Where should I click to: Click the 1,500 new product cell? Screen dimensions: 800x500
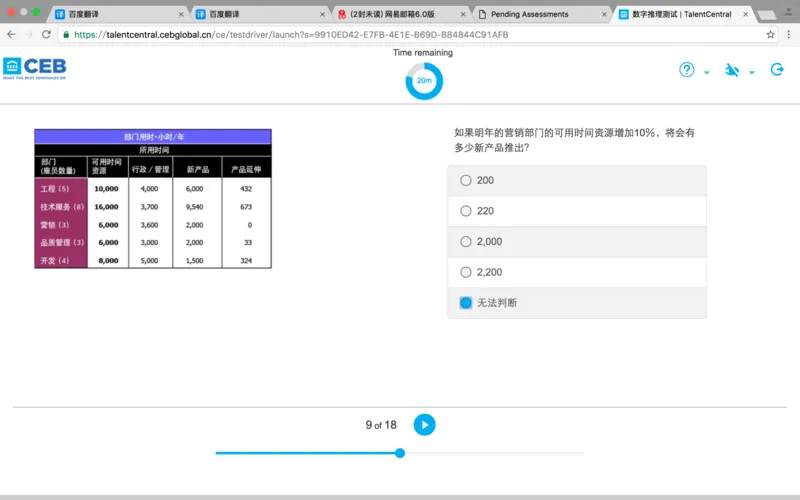pyautogui.click(x=194, y=261)
